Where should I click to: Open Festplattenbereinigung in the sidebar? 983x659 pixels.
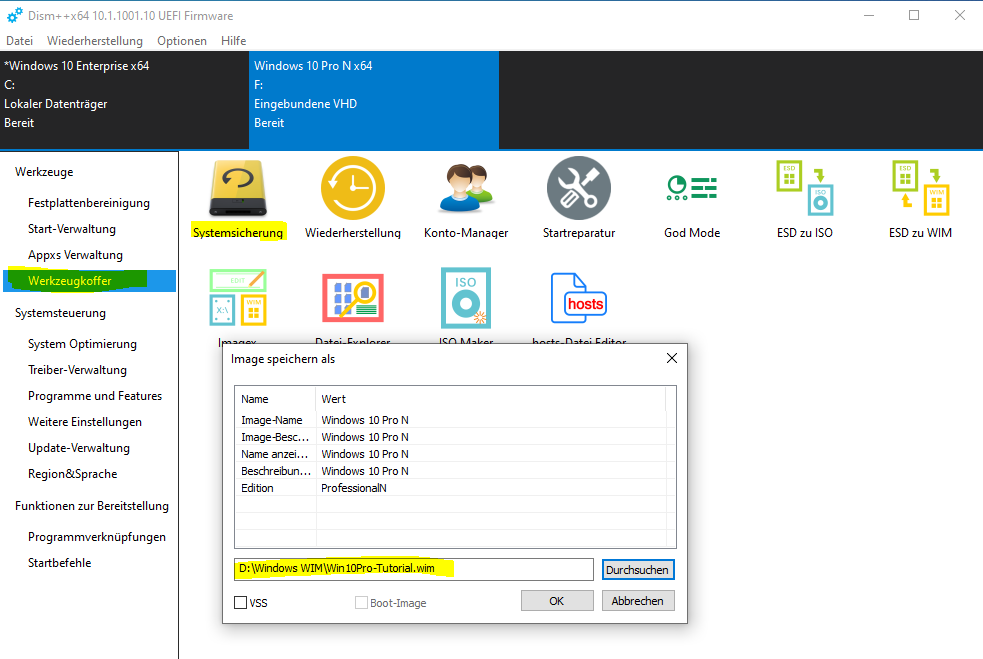coord(89,203)
